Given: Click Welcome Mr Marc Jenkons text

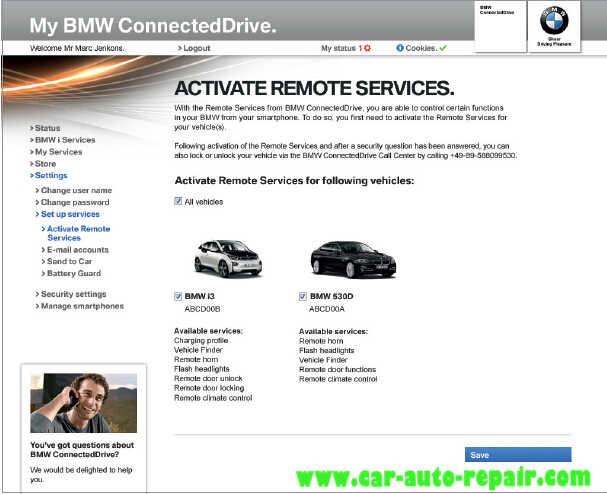Looking at the screenshot, I should [77, 48].
